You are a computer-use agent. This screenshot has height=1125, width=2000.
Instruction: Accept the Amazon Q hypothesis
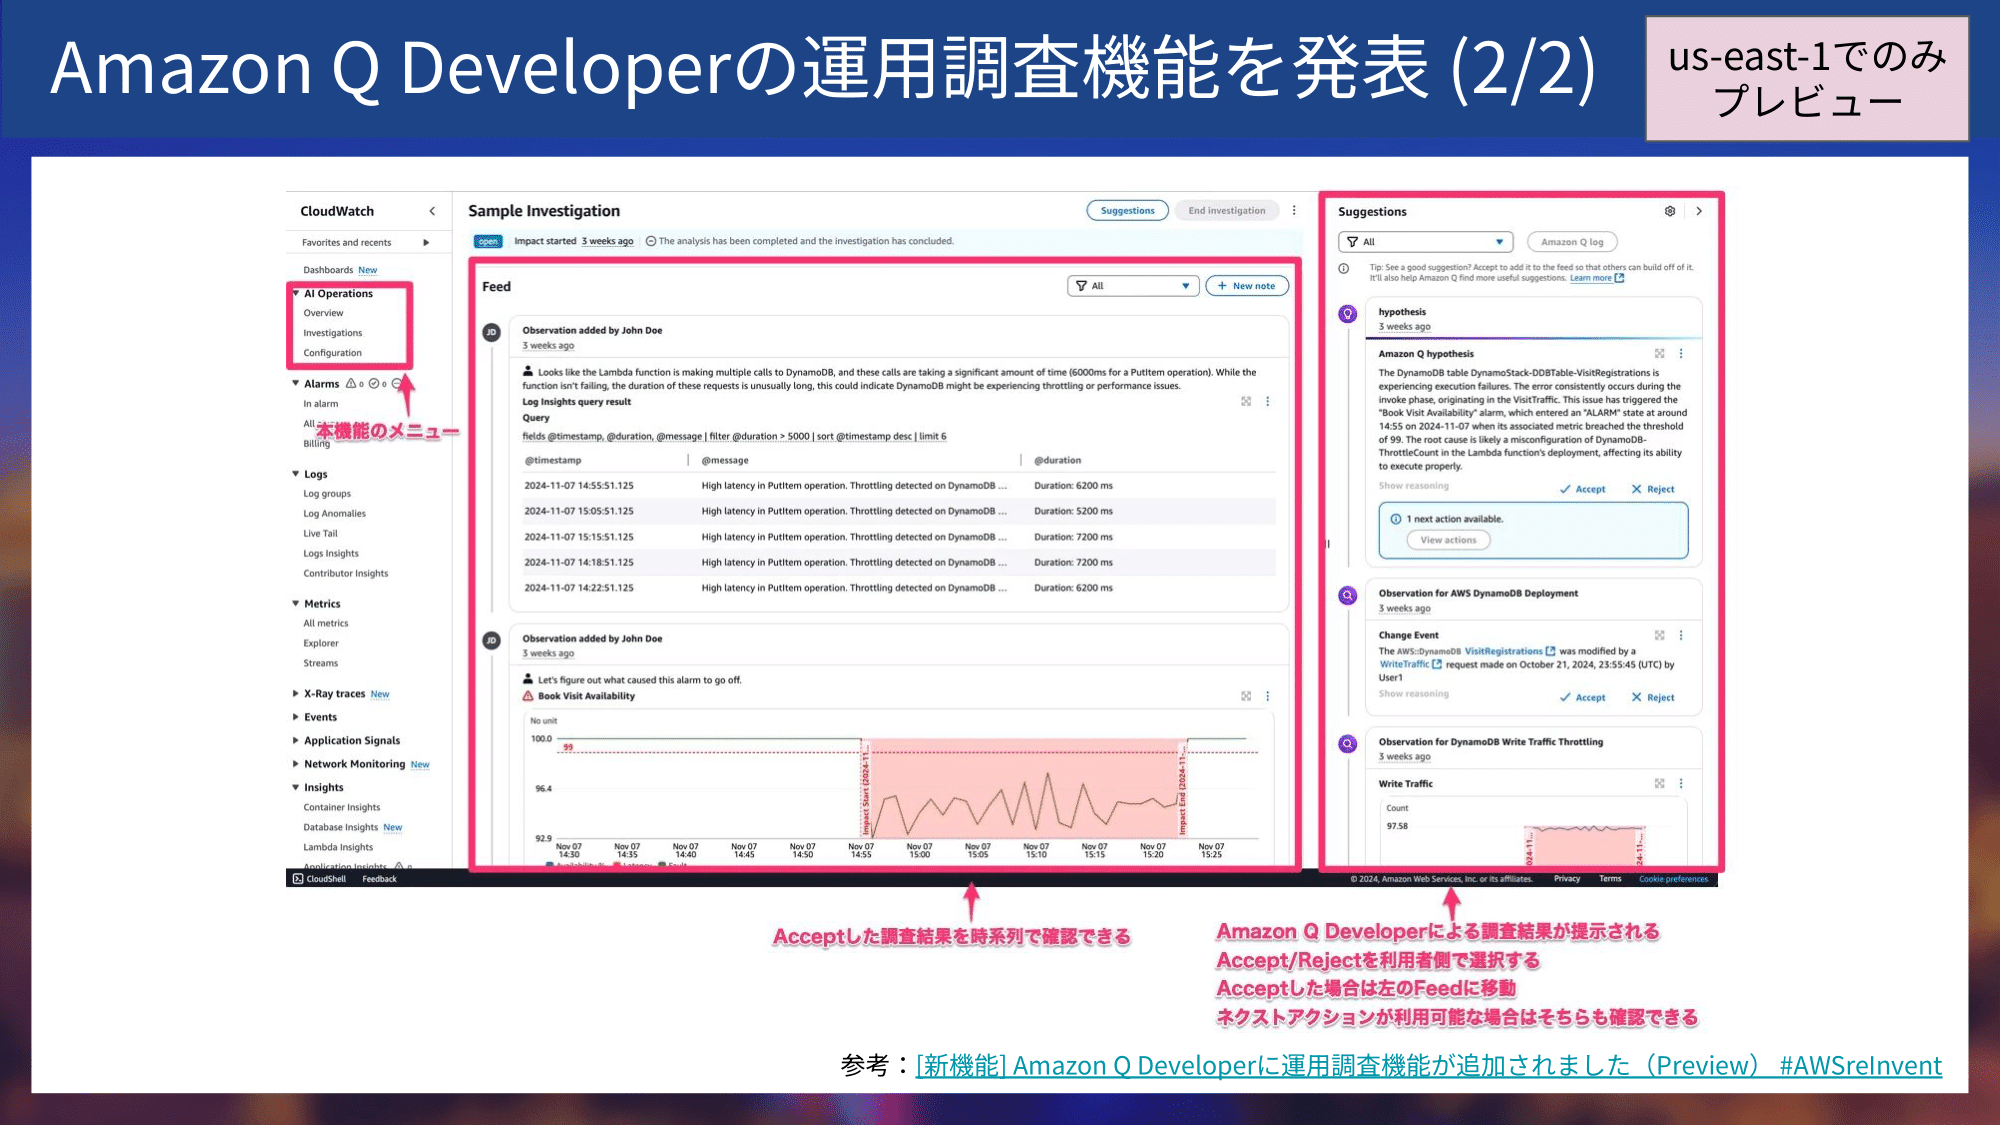pos(1583,489)
